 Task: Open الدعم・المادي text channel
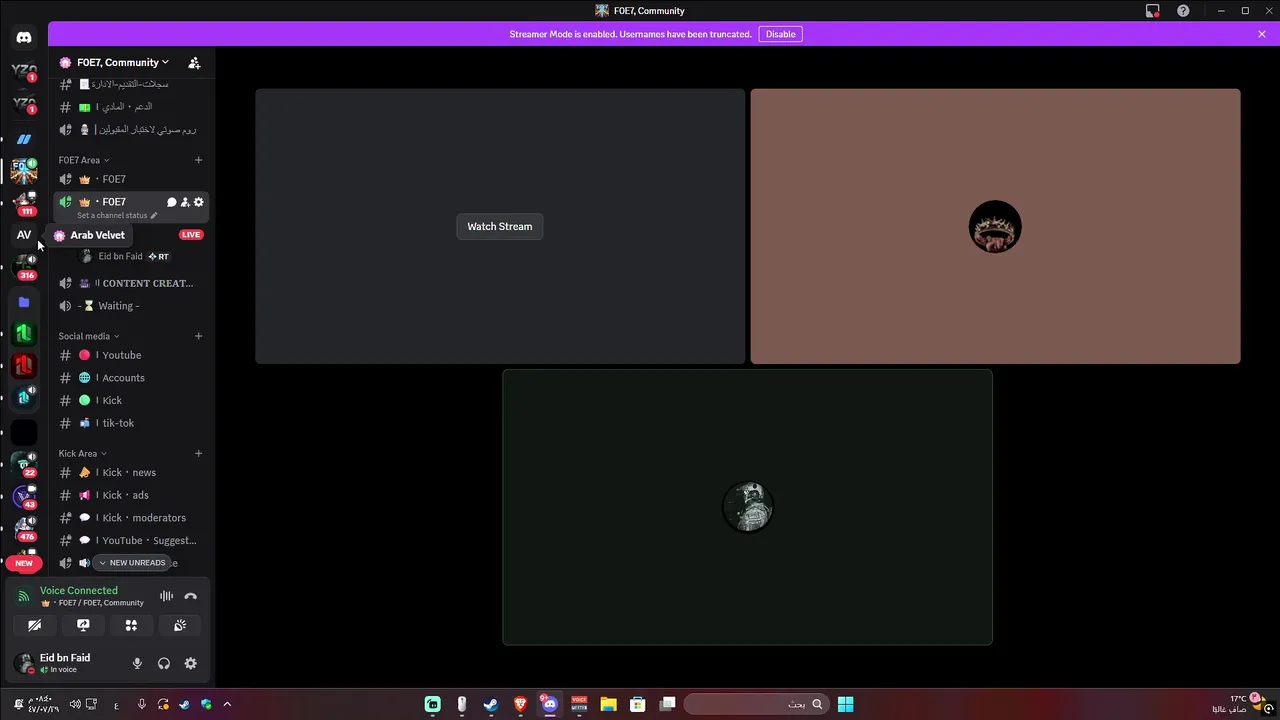tap(130, 106)
